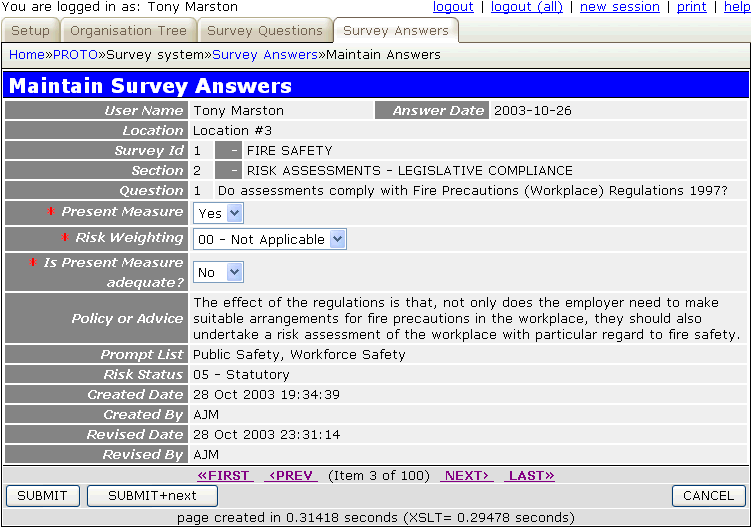Navigate to PREV item

(291, 476)
